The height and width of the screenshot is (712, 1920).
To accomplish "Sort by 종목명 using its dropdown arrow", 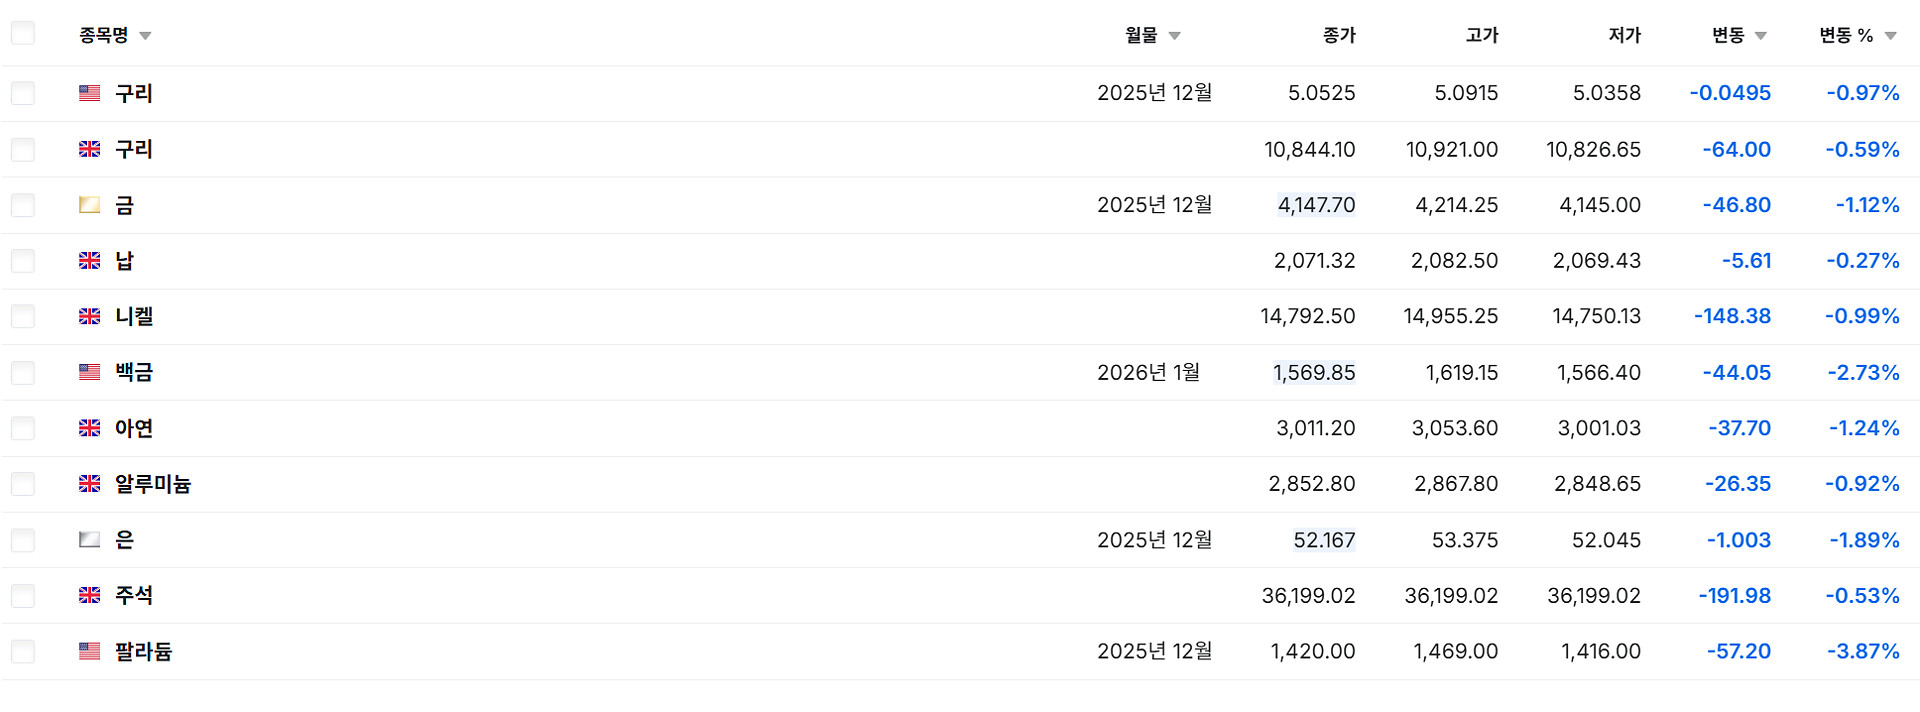I will pos(145,36).
